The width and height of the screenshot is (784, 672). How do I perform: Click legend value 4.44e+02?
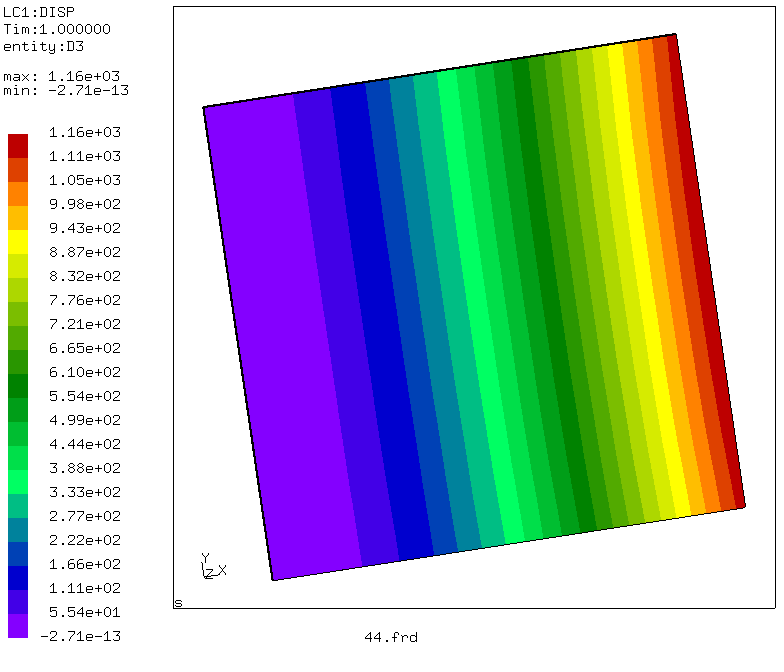(x=85, y=444)
